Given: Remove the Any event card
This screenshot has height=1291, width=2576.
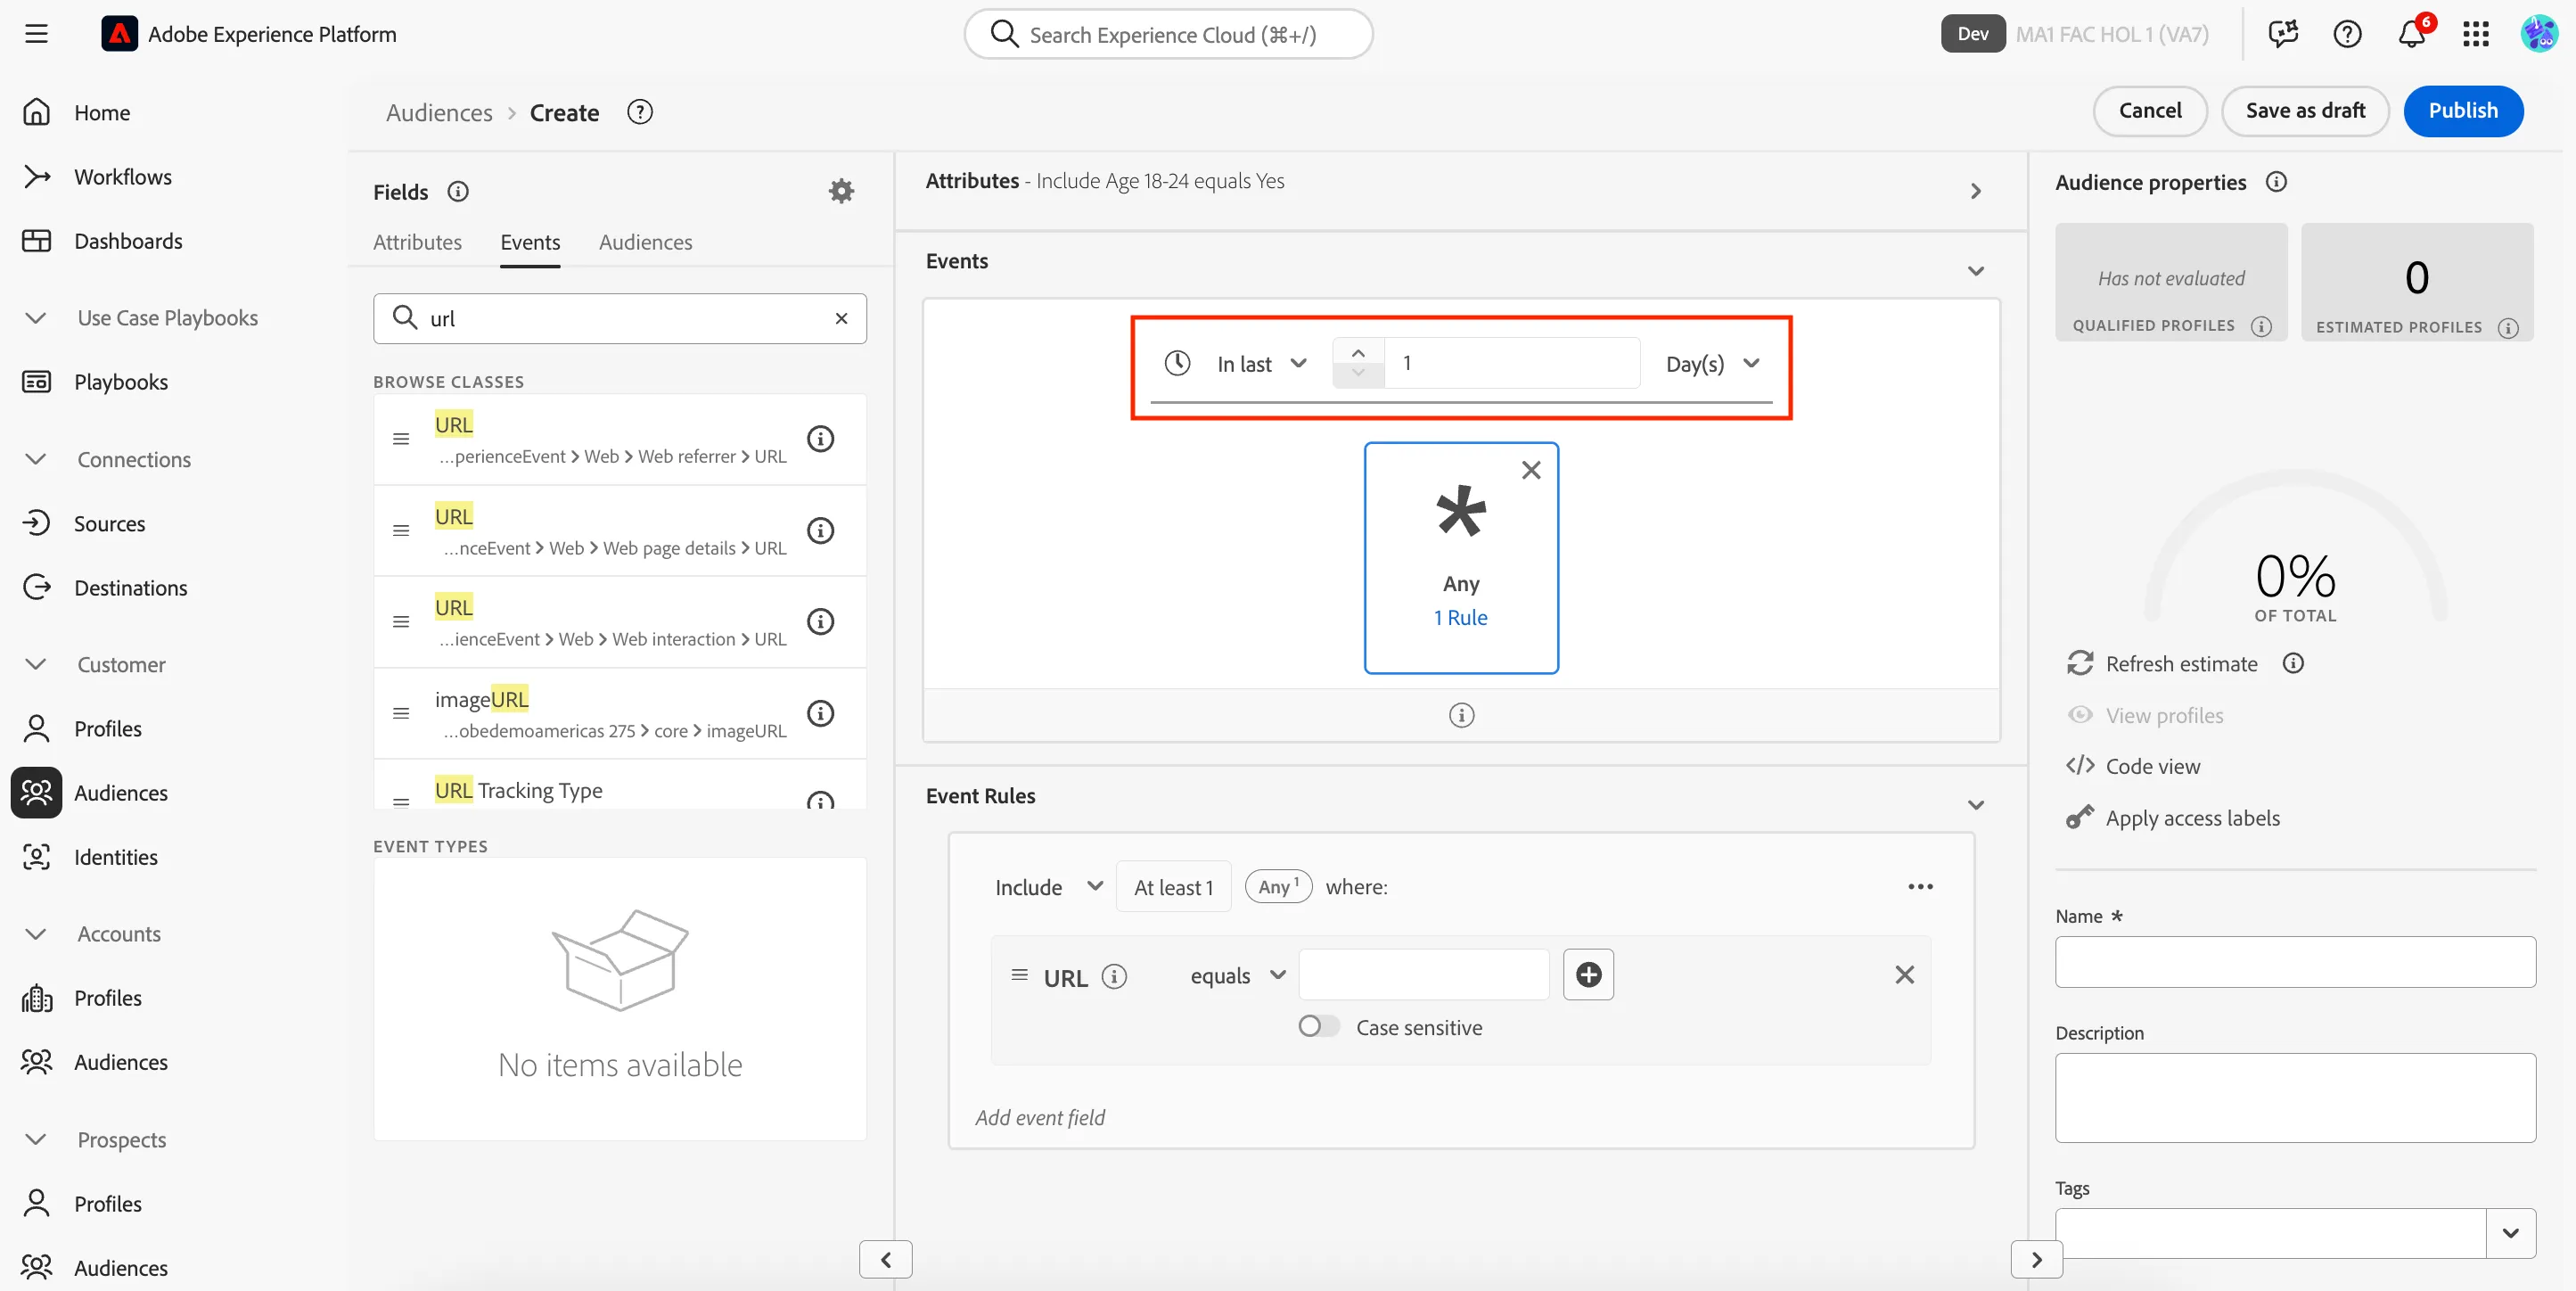Looking at the screenshot, I should coord(1530,470).
